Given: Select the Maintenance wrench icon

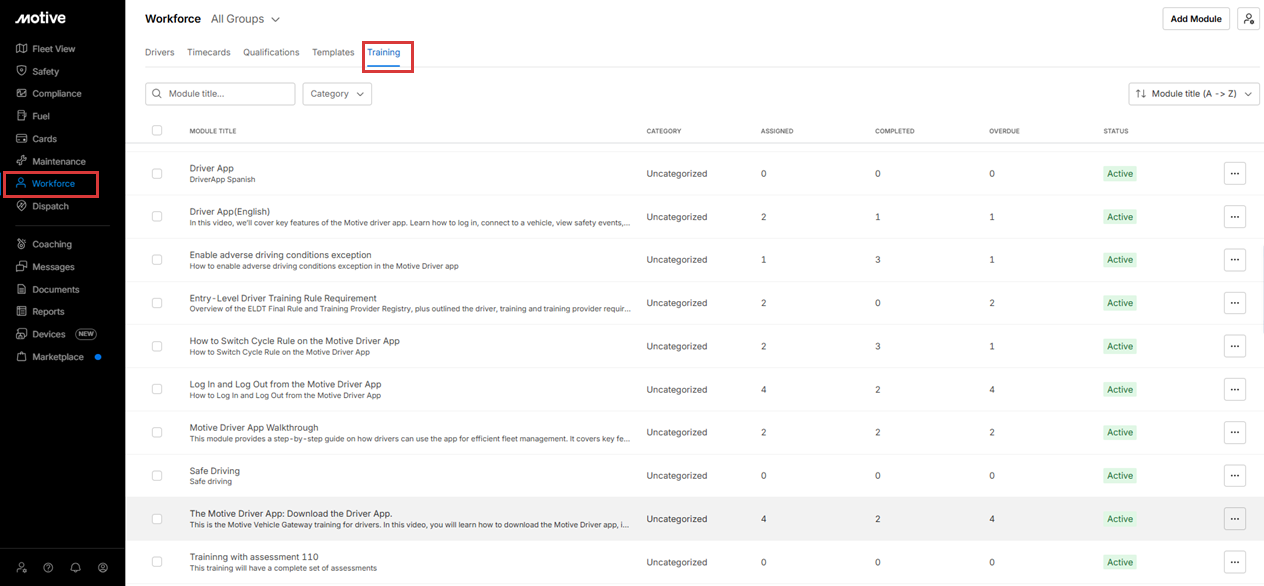Looking at the screenshot, I should [22, 161].
